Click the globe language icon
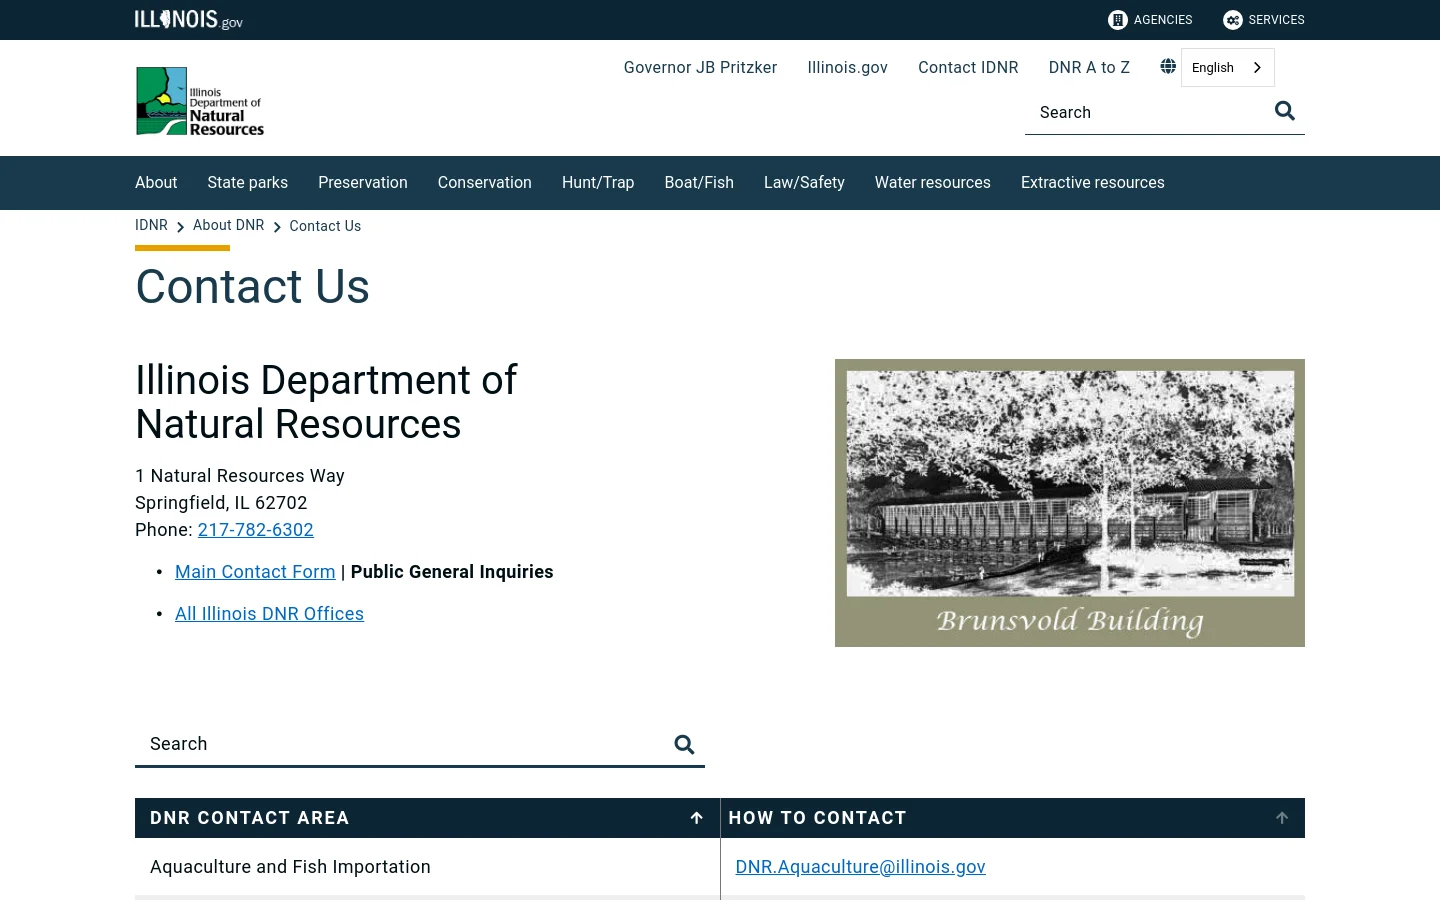This screenshot has width=1440, height=900. pyautogui.click(x=1168, y=67)
